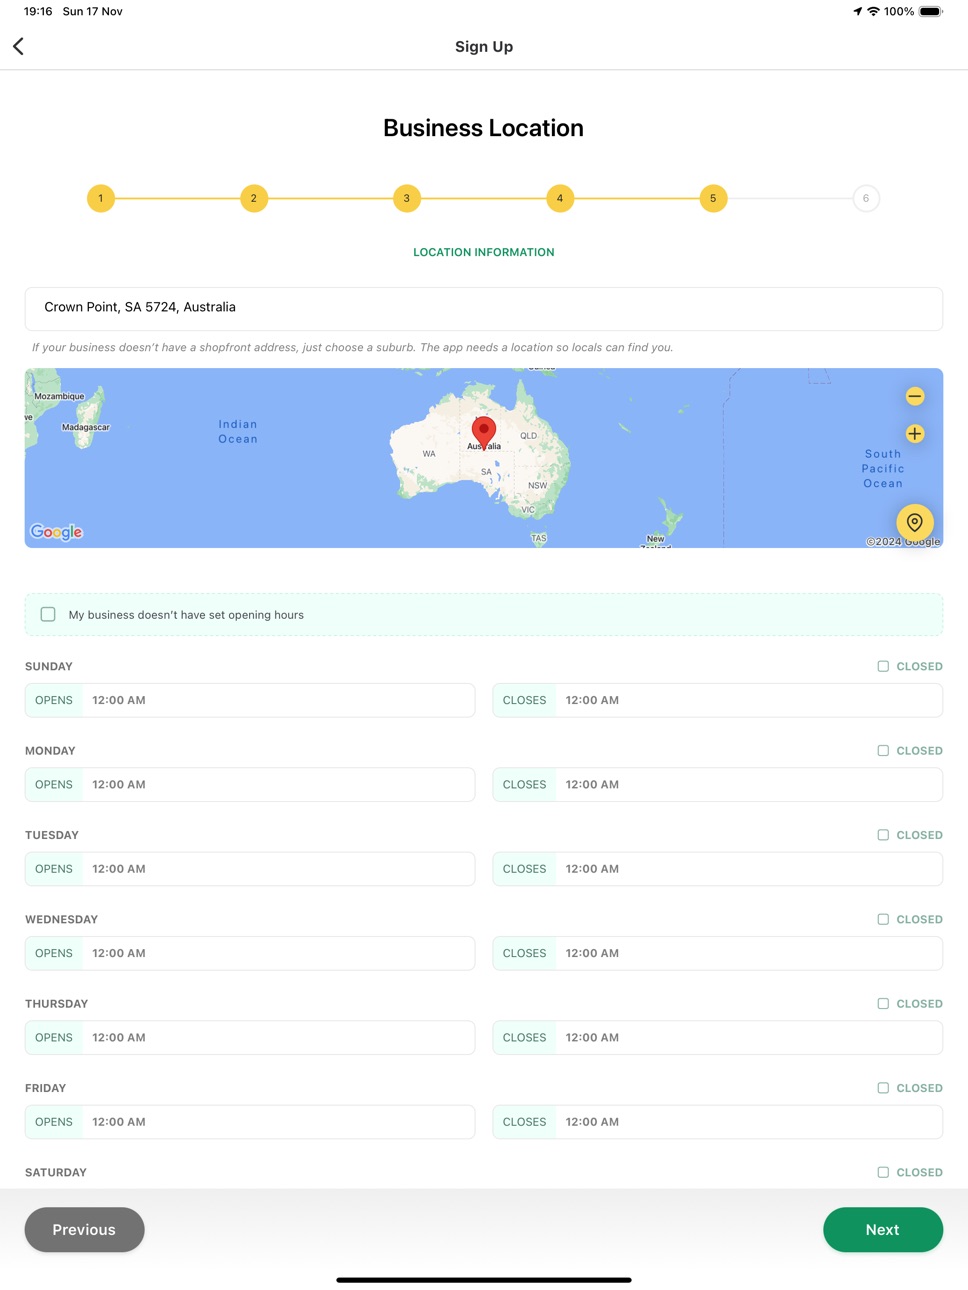Image resolution: width=968 pixels, height=1290 pixels.
Task: Mark Friday as CLOSED
Action: point(883,1088)
